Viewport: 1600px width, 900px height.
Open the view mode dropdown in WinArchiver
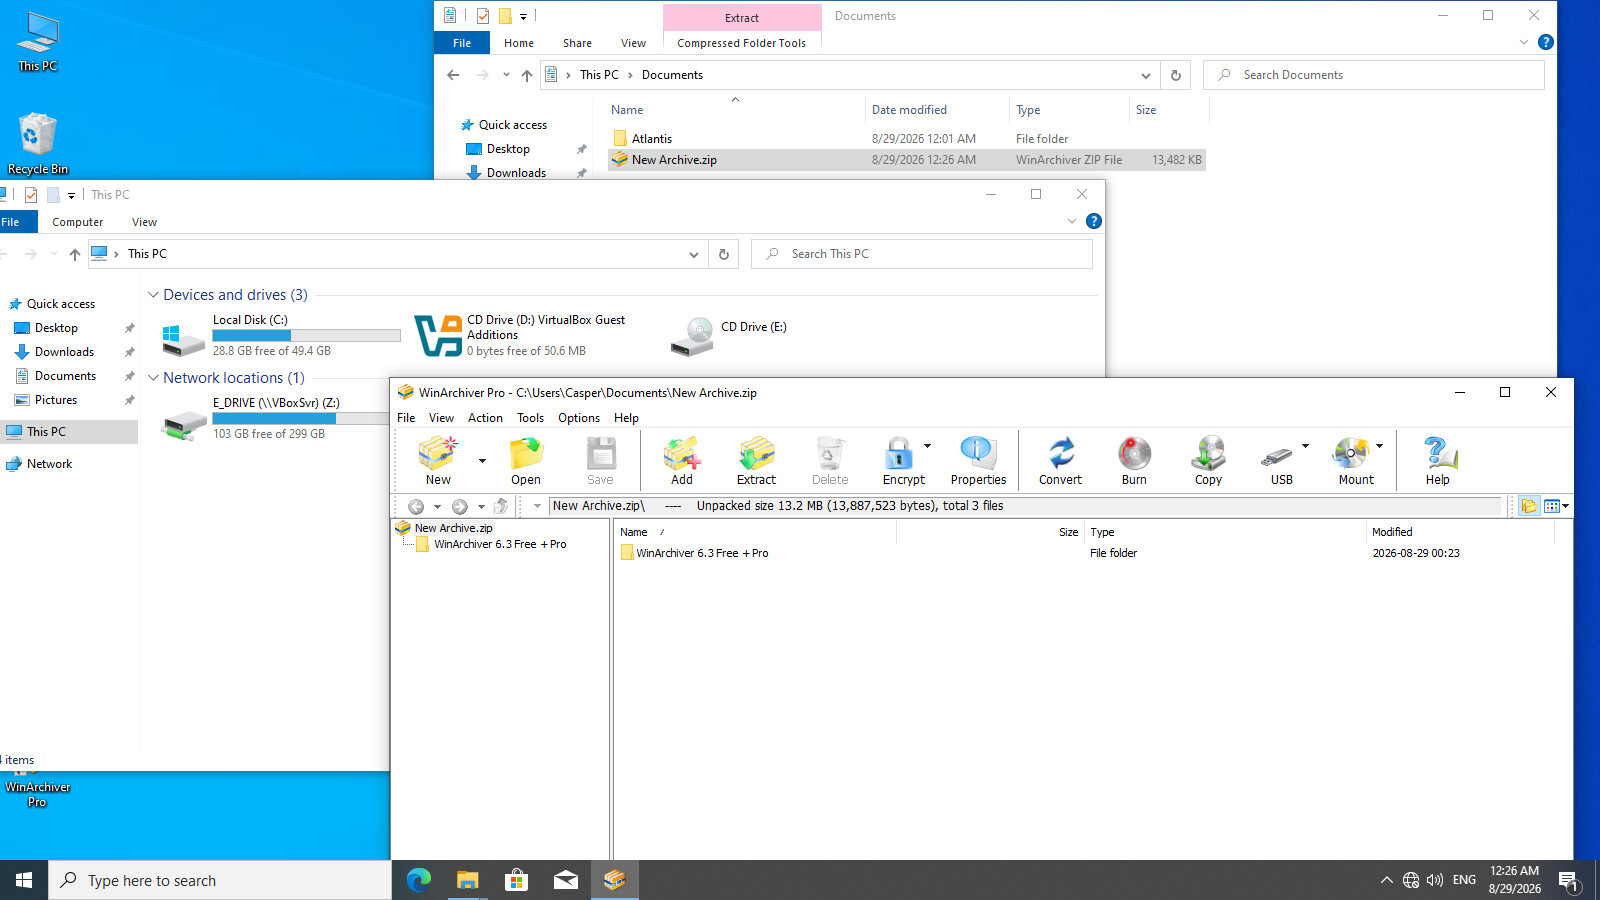[x=1565, y=506]
